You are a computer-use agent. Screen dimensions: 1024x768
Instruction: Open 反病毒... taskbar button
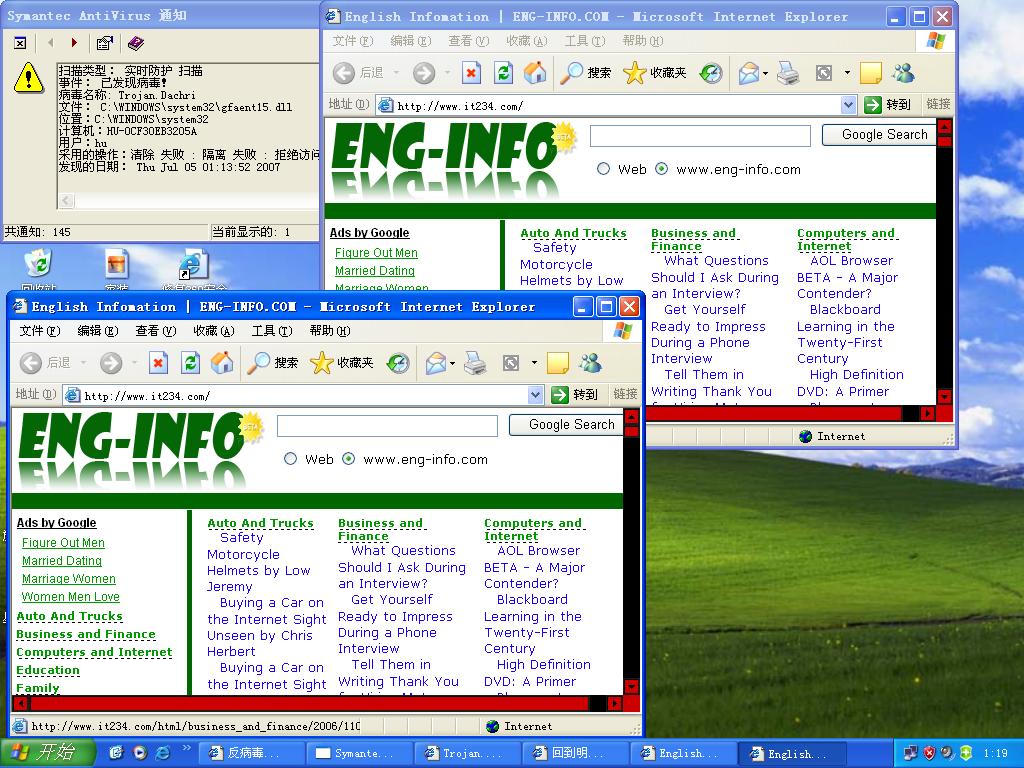tap(249, 754)
